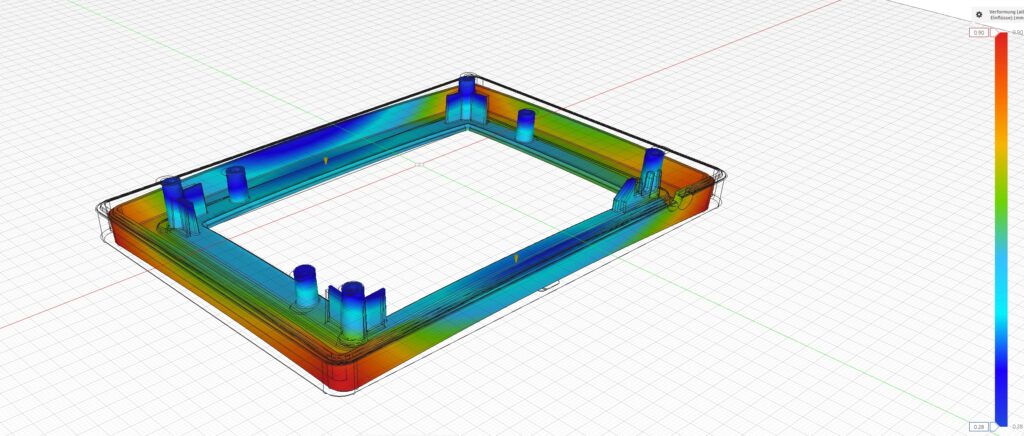Select the upper legend range slider handle
The width and height of the screenshot is (1024, 436).
995,33
